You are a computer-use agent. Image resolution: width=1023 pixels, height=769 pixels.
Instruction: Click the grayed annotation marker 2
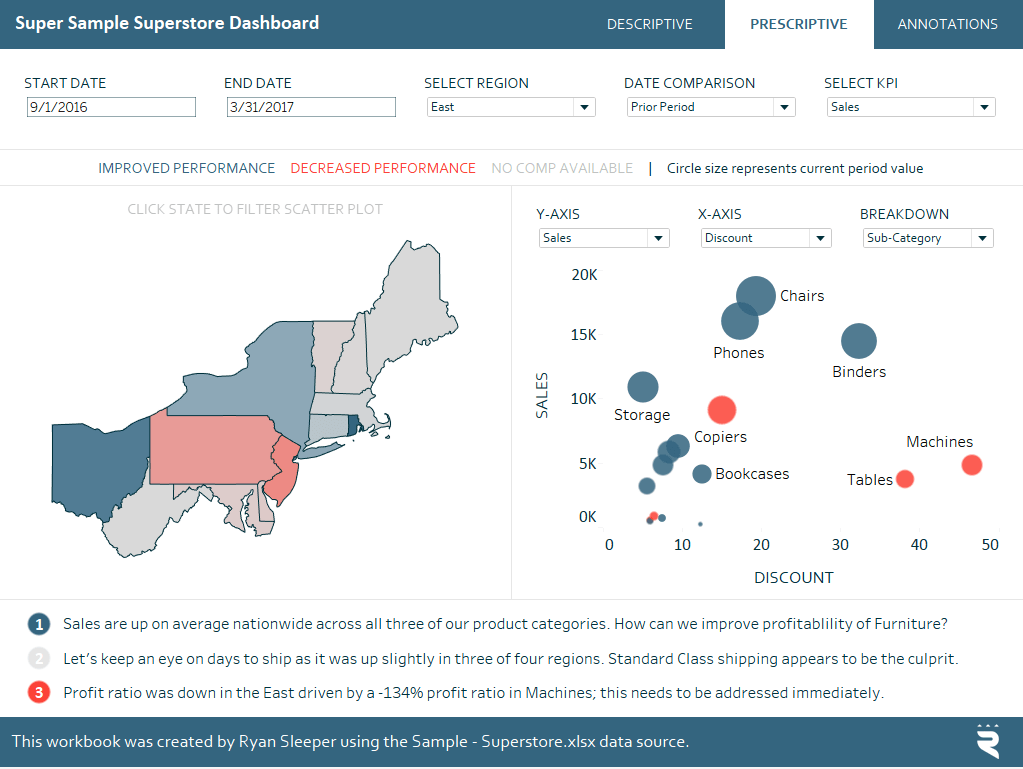pyautogui.click(x=37, y=657)
